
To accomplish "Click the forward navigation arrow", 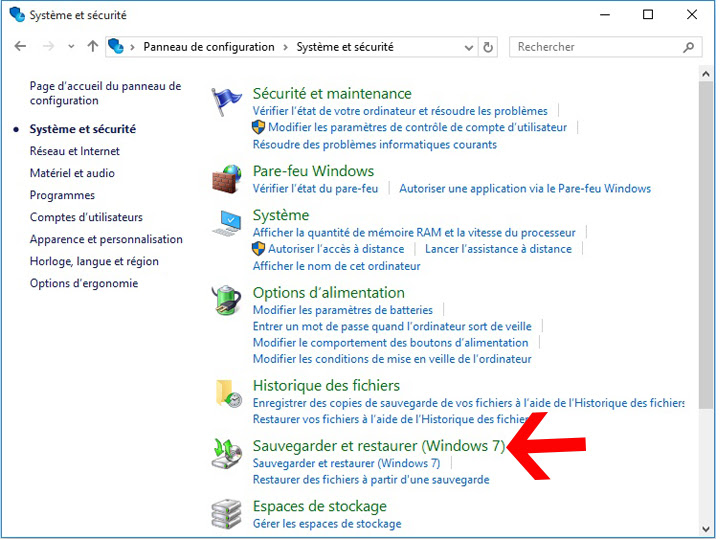I will click(x=48, y=46).
